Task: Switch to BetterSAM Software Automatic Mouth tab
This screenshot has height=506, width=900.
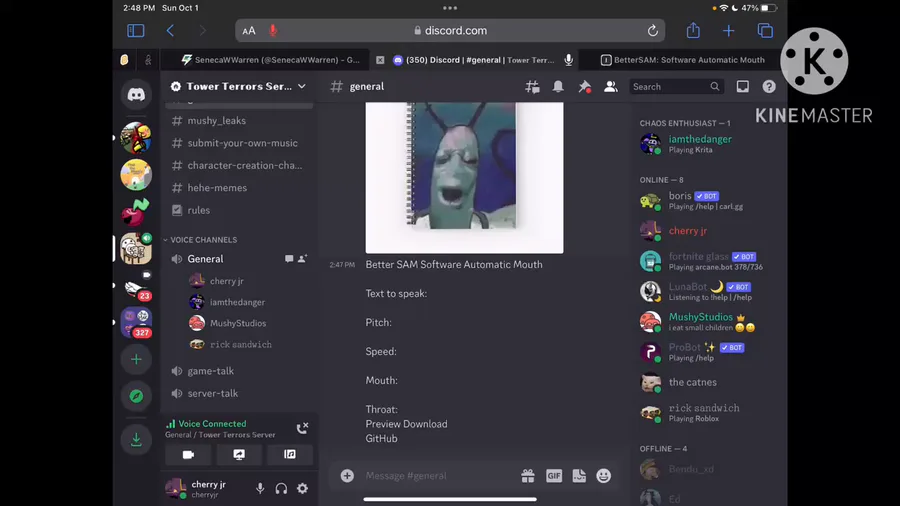Action: 683,60
